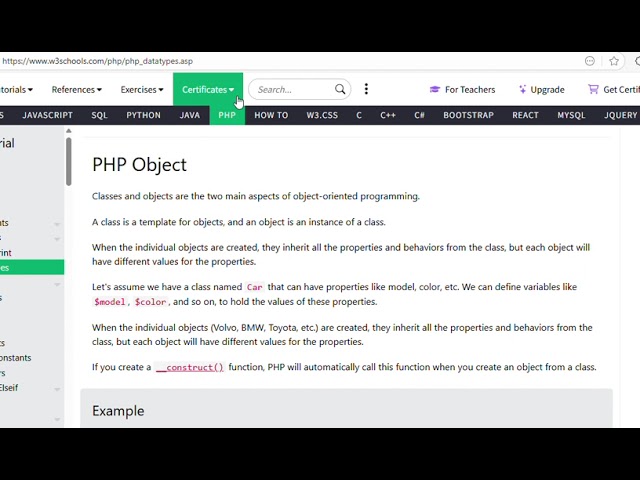
Task: Open the For Teachers link
Action: pyautogui.click(x=462, y=89)
